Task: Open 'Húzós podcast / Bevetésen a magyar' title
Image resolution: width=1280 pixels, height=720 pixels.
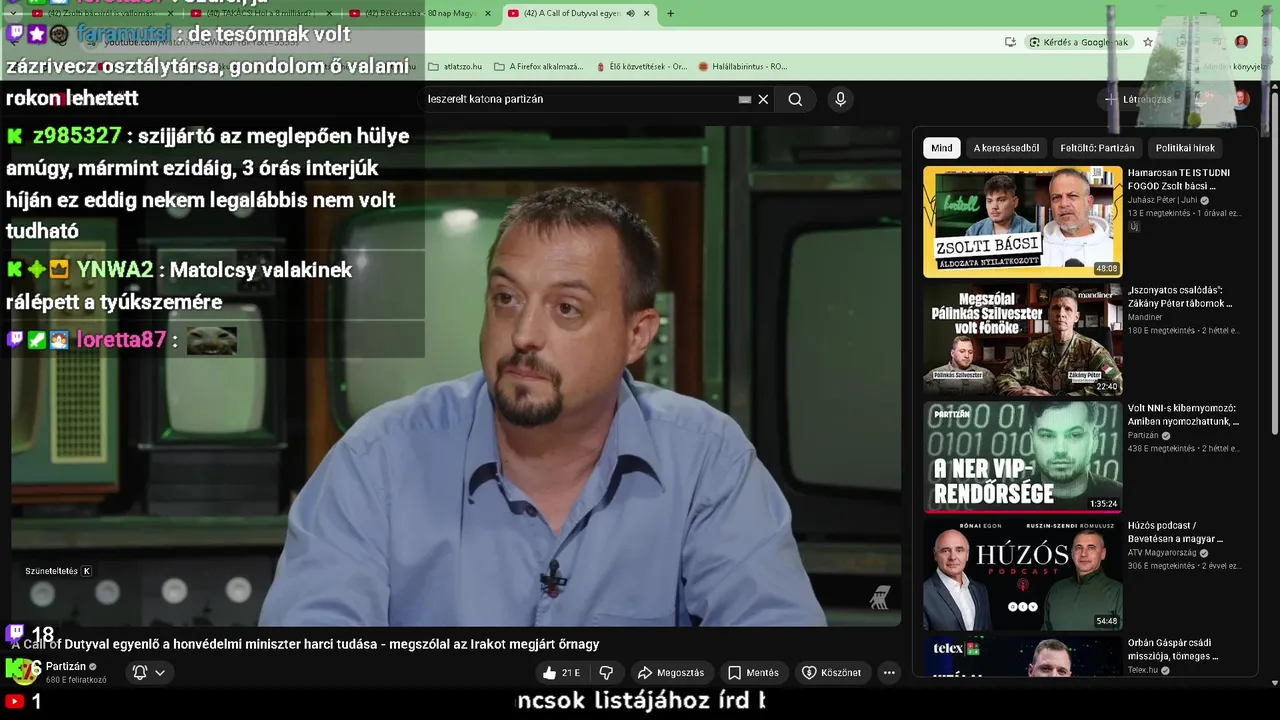Action: coord(1176,532)
